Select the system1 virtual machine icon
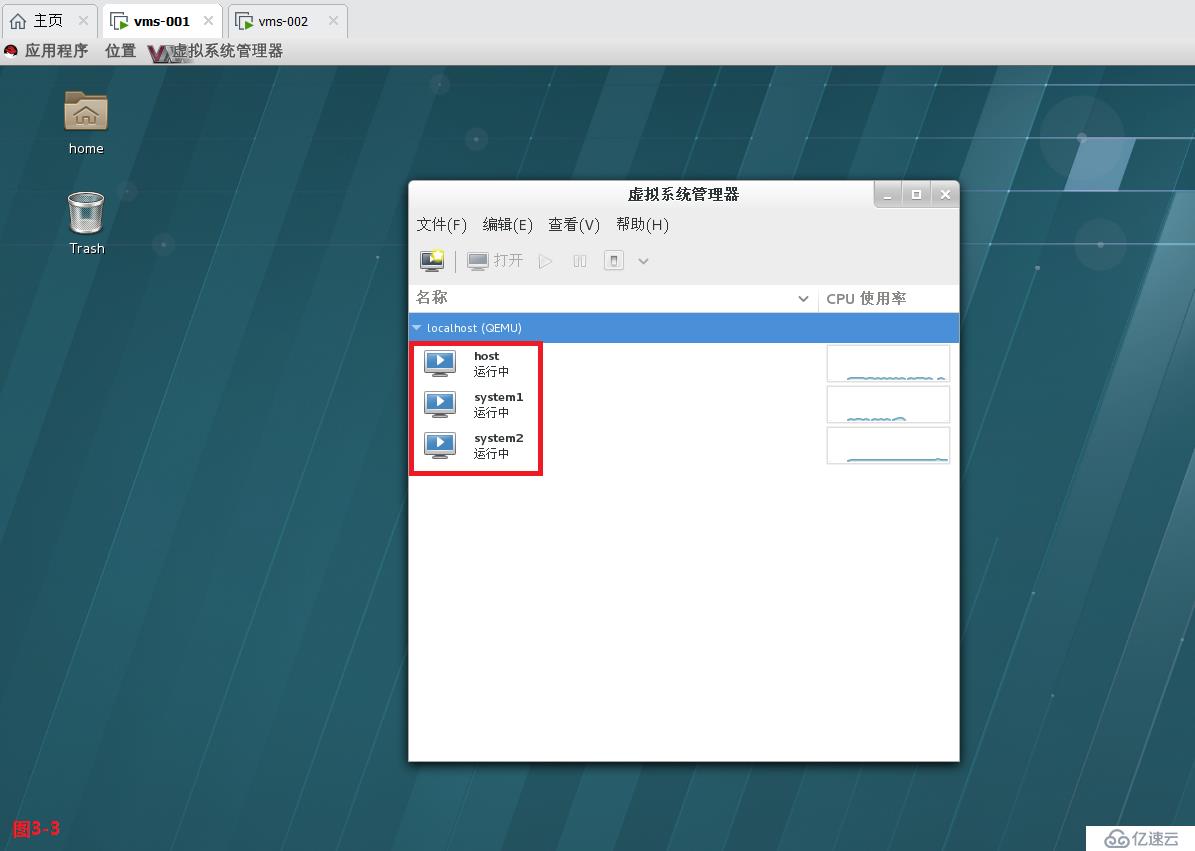The width and height of the screenshot is (1195, 851). 441,405
